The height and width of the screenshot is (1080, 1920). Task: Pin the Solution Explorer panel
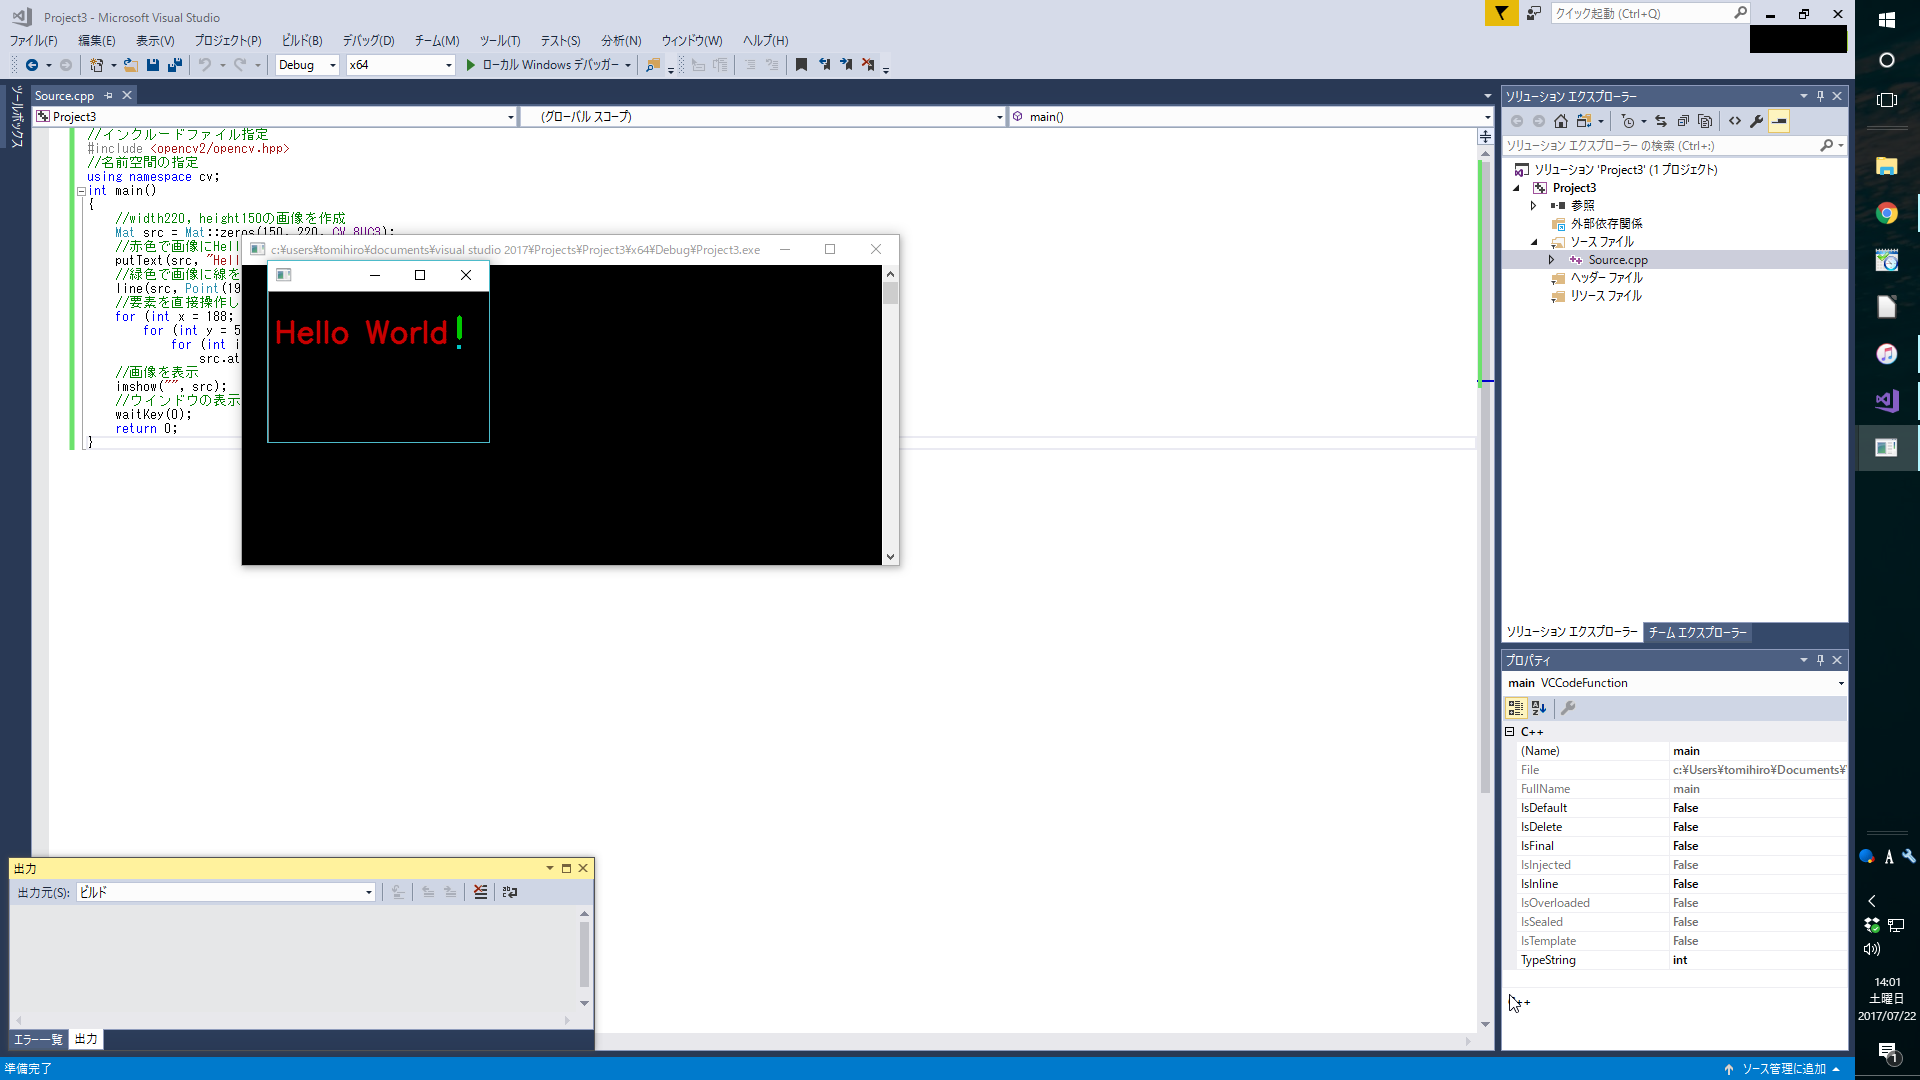point(1819,95)
